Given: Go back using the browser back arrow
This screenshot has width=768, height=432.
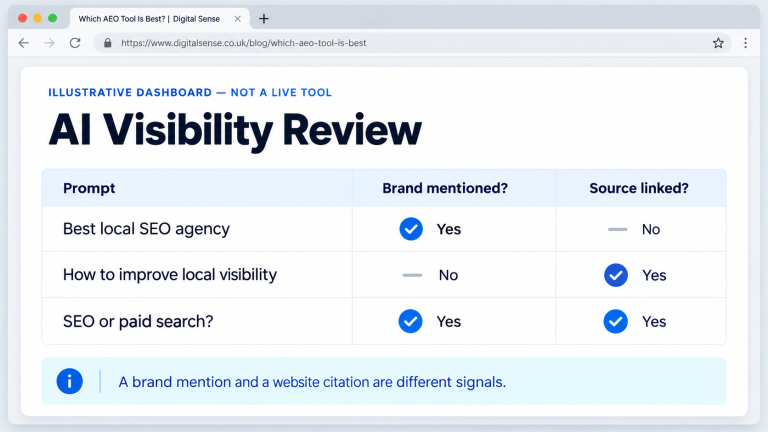Looking at the screenshot, I should [24, 43].
